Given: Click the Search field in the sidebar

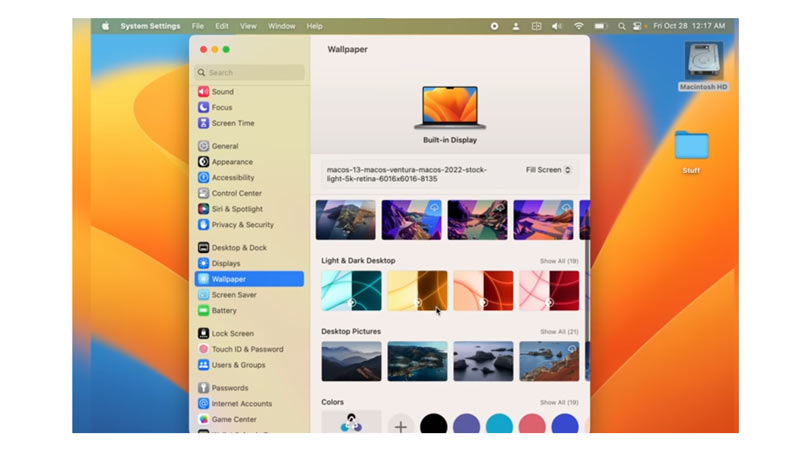Looking at the screenshot, I should 249,72.
